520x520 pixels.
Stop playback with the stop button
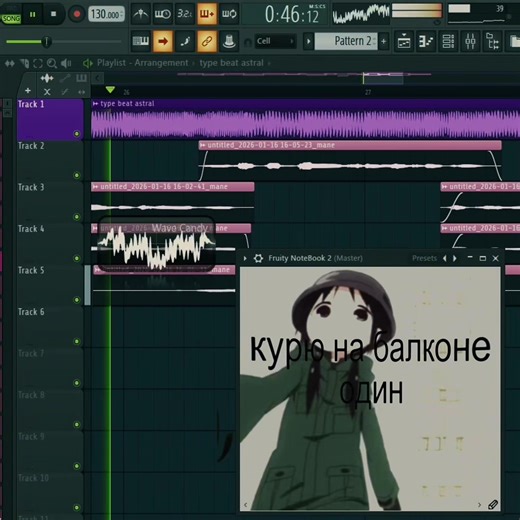point(53,14)
